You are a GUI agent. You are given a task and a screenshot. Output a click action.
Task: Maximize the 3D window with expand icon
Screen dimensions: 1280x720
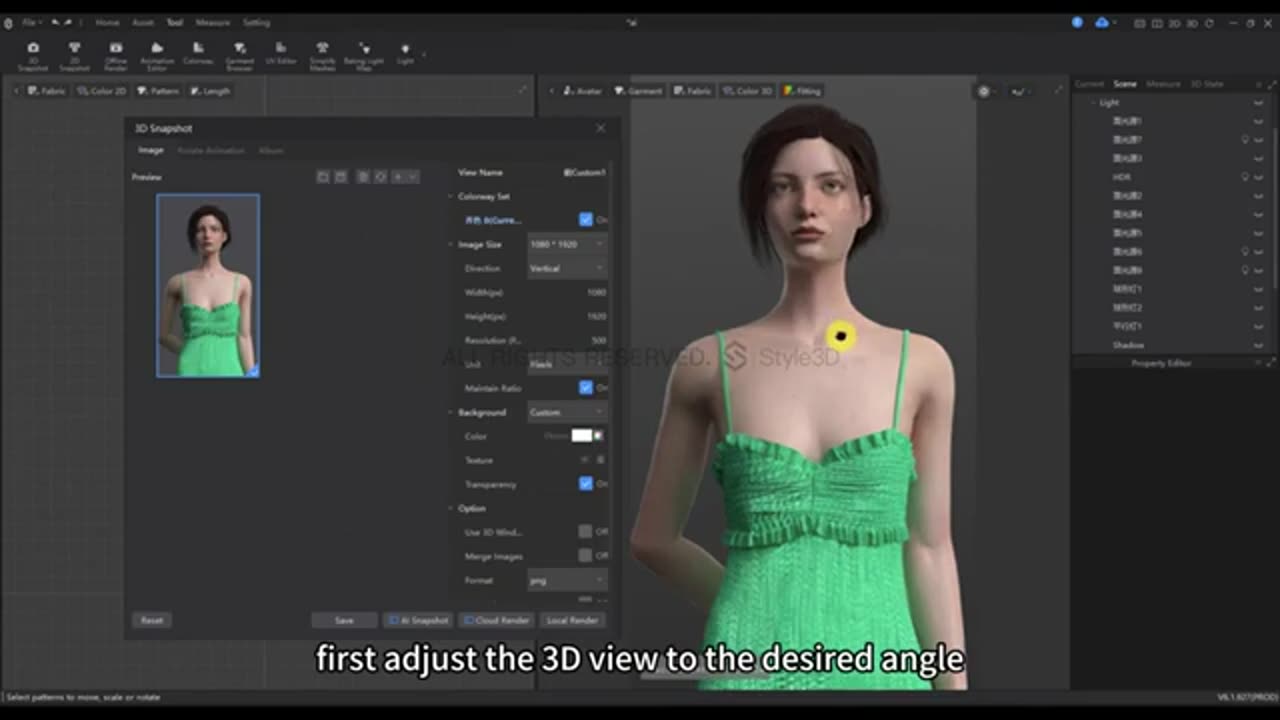point(1058,91)
